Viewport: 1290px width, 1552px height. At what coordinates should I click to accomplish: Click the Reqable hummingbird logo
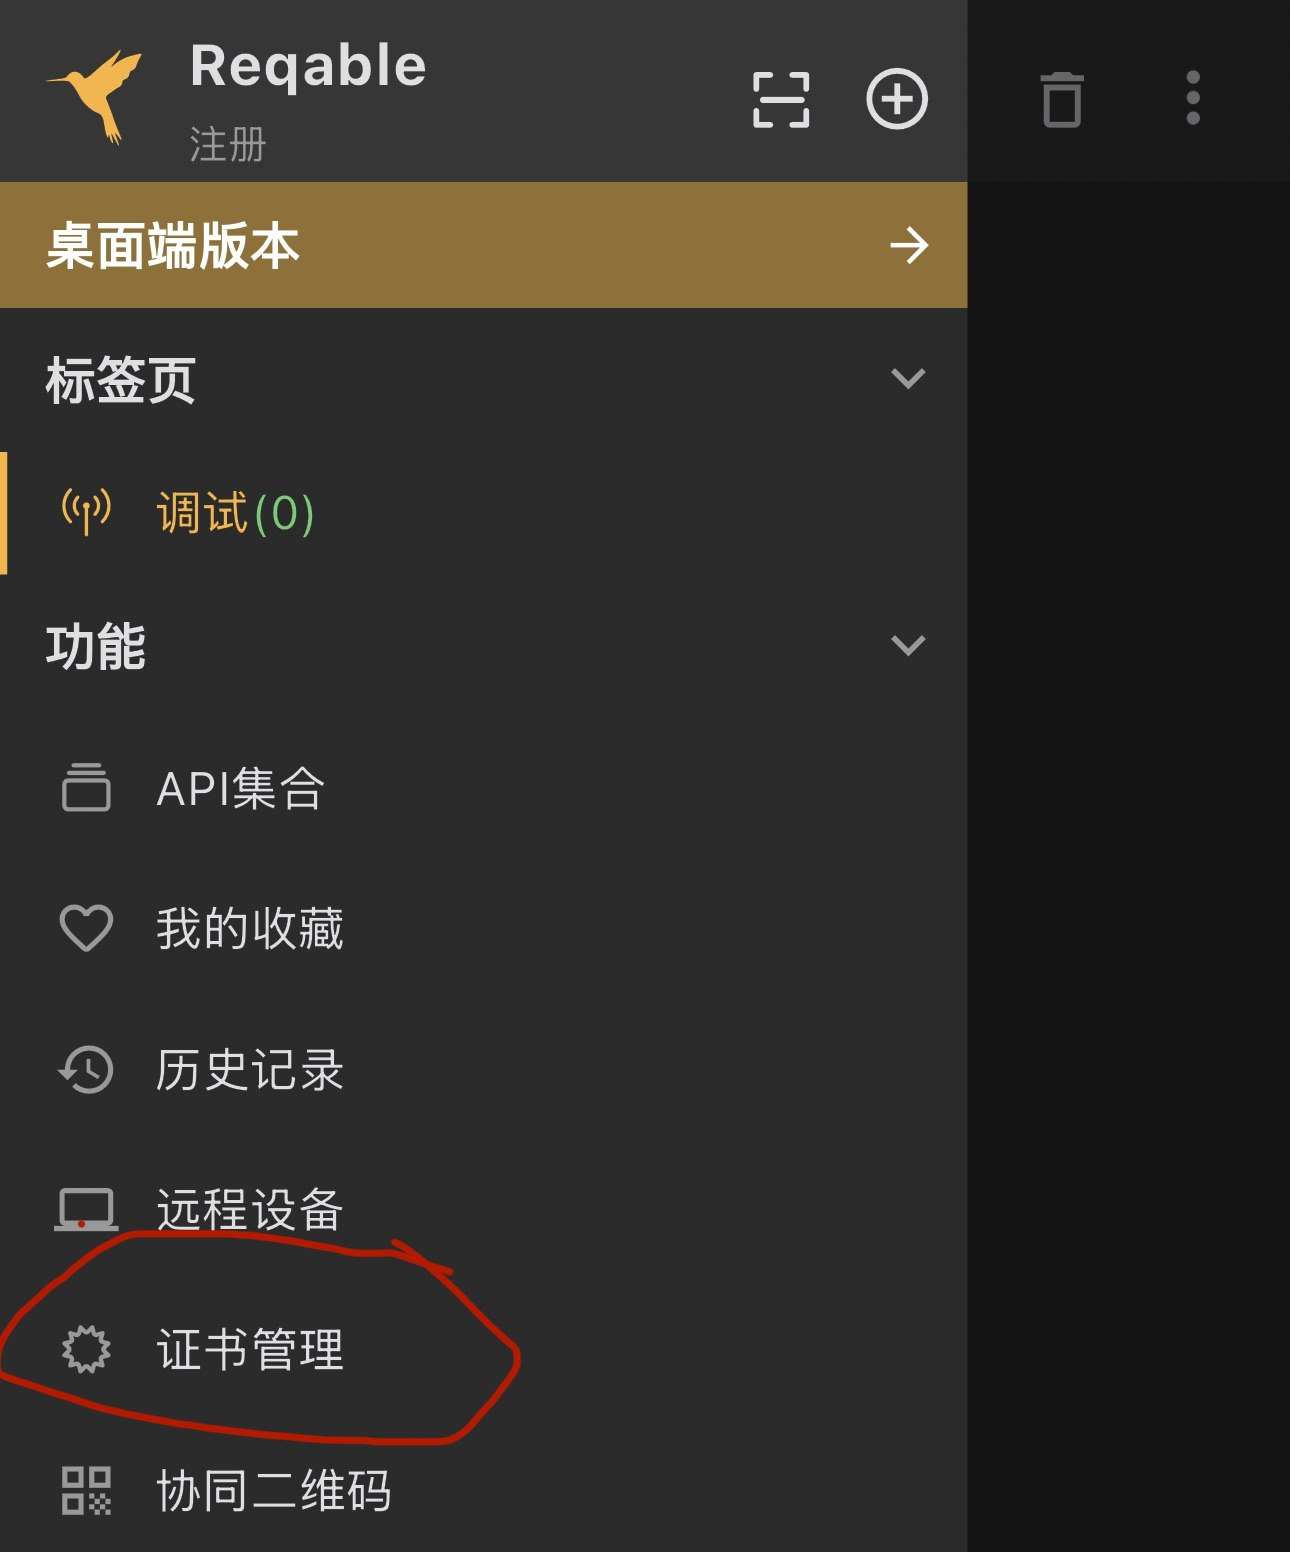tap(94, 96)
